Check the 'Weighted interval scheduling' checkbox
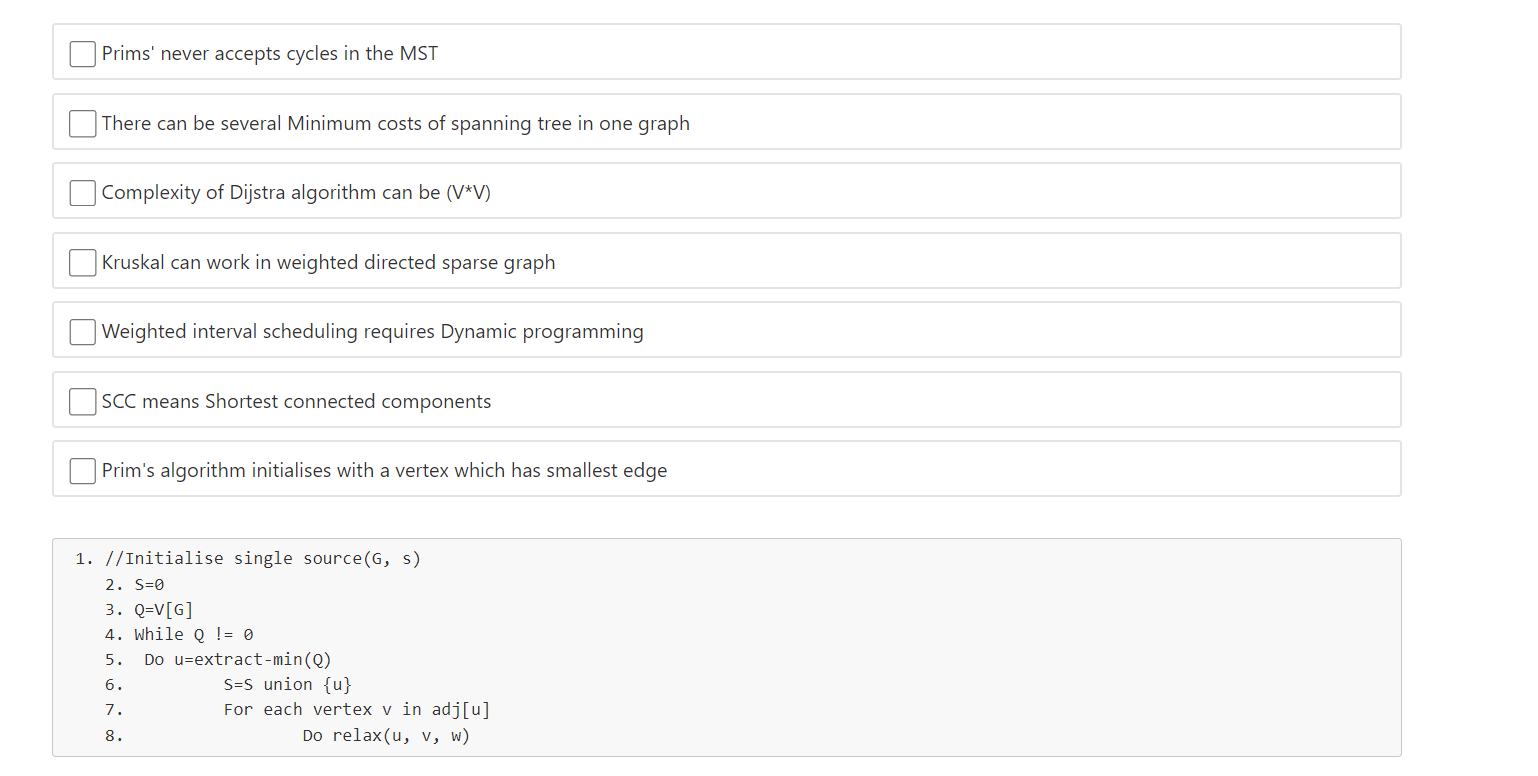Screen dimensions: 1538x776 (x=82, y=332)
